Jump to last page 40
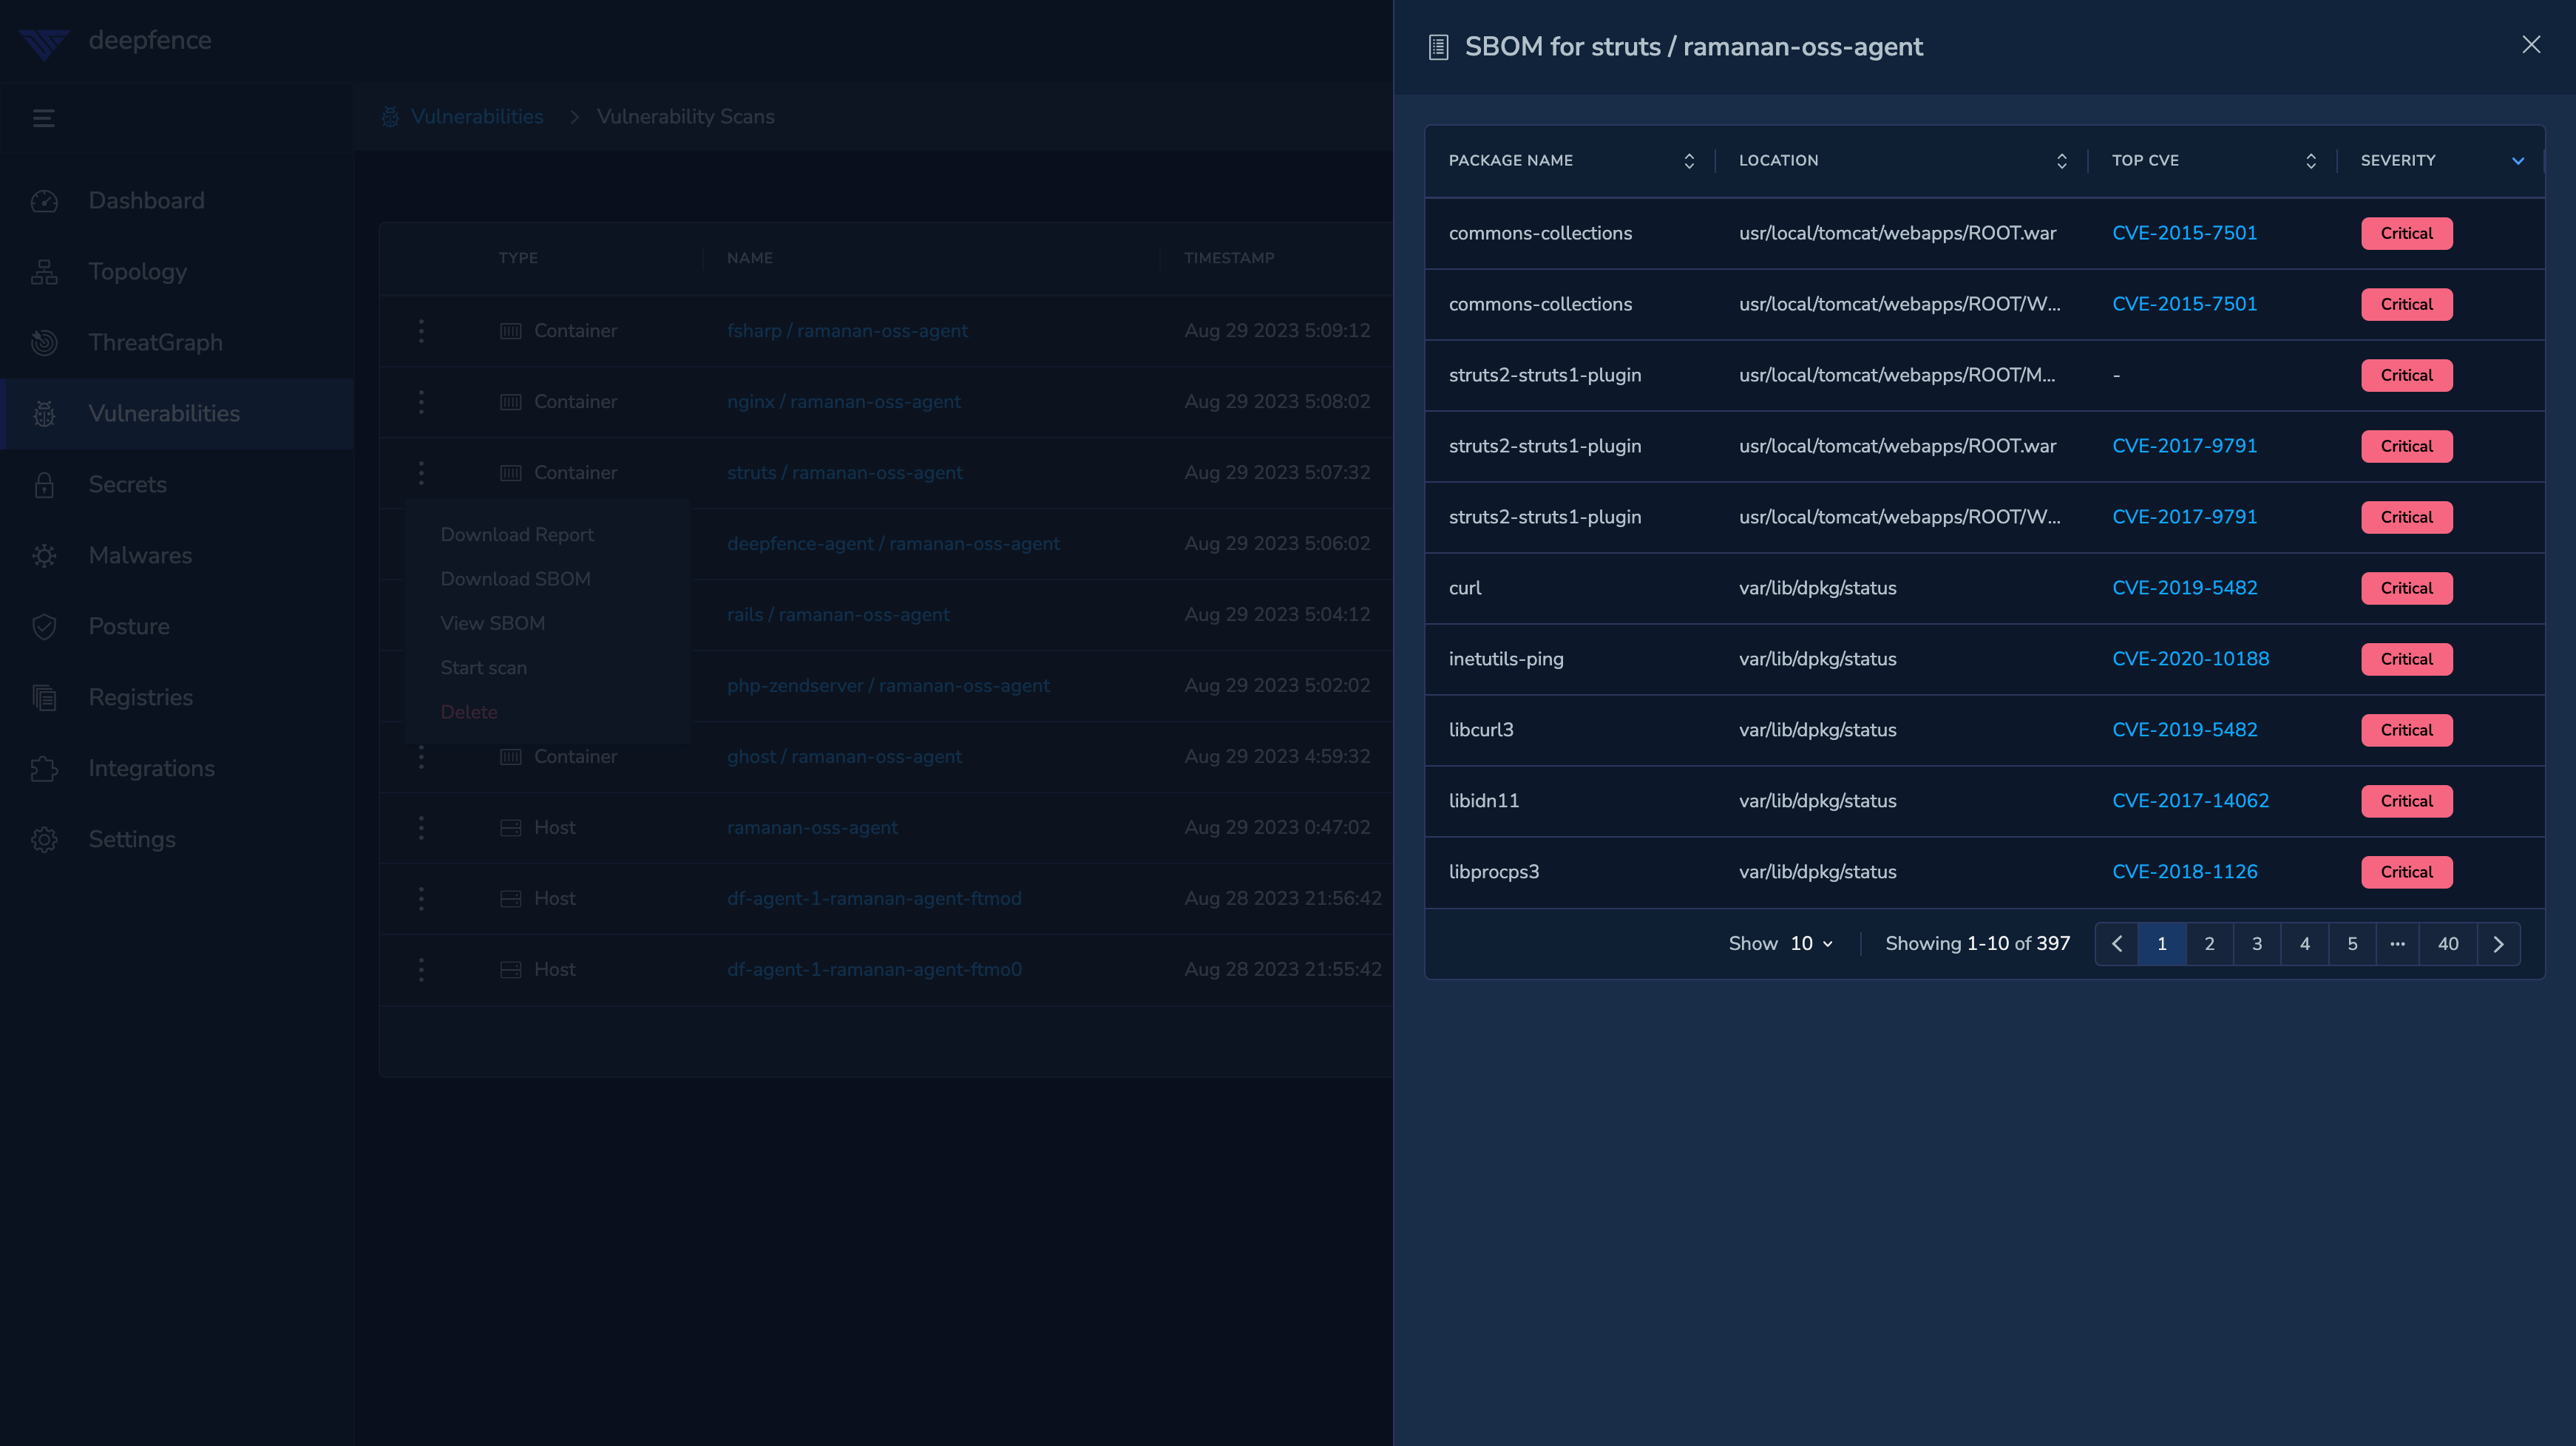 [x=2448, y=943]
